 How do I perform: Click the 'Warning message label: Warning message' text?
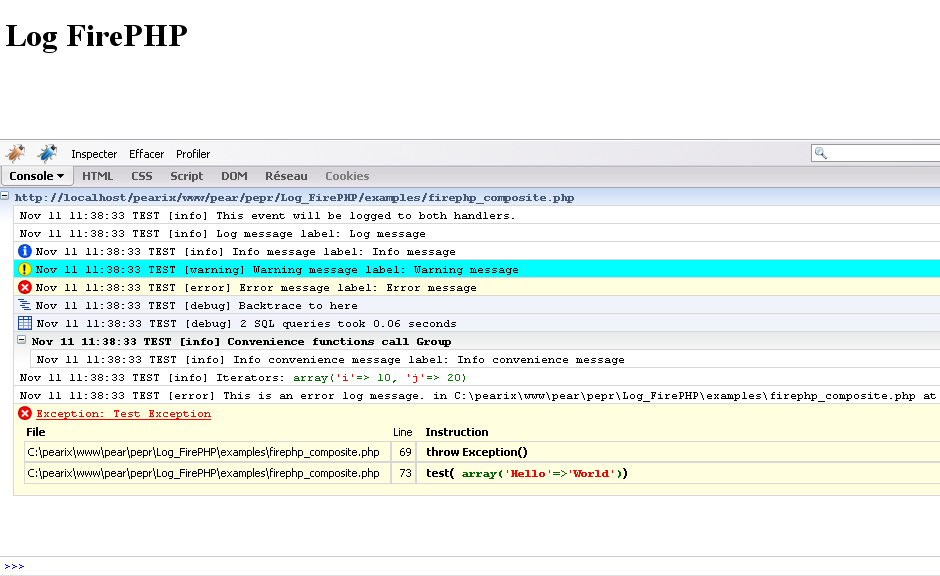(385, 270)
